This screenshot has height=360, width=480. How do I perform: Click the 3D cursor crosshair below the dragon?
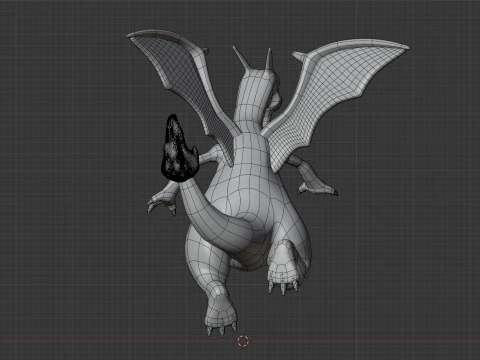point(243,341)
